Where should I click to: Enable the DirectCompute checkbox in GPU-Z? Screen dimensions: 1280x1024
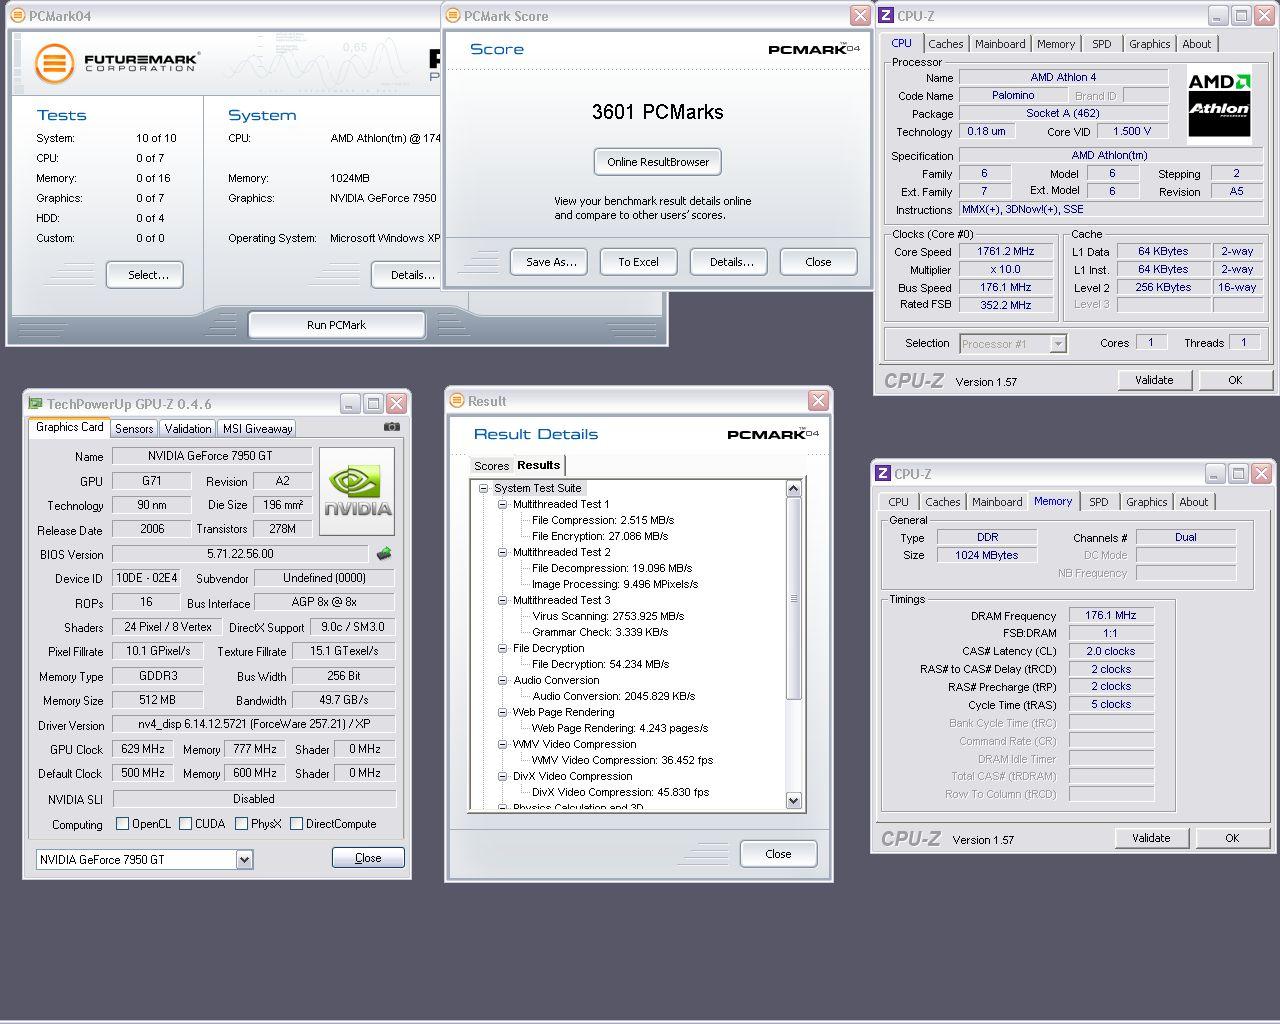click(x=296, y=824)
